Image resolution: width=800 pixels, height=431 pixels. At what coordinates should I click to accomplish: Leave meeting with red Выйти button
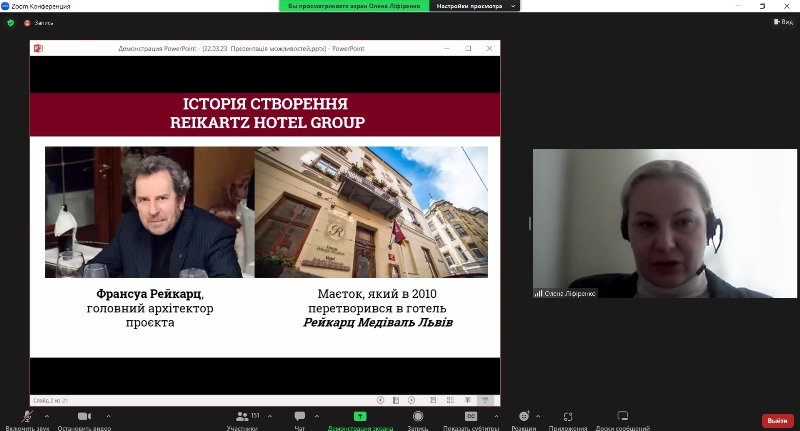778,420
